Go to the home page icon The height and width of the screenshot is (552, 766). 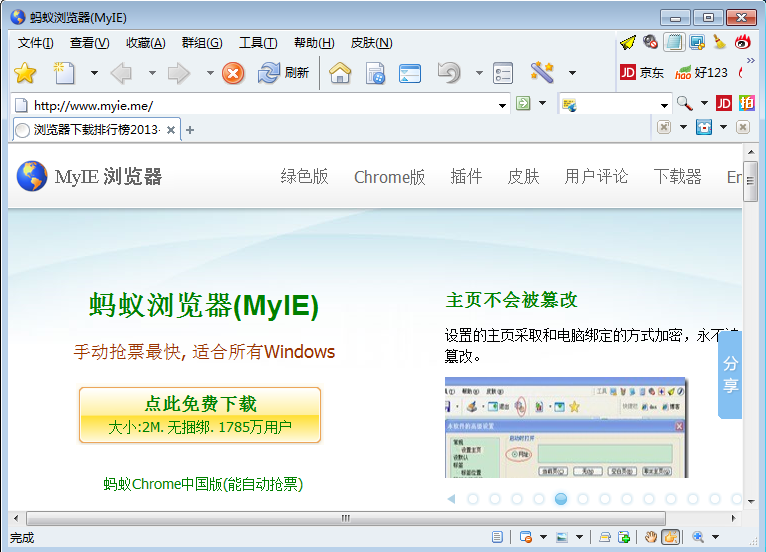[340, 73]
